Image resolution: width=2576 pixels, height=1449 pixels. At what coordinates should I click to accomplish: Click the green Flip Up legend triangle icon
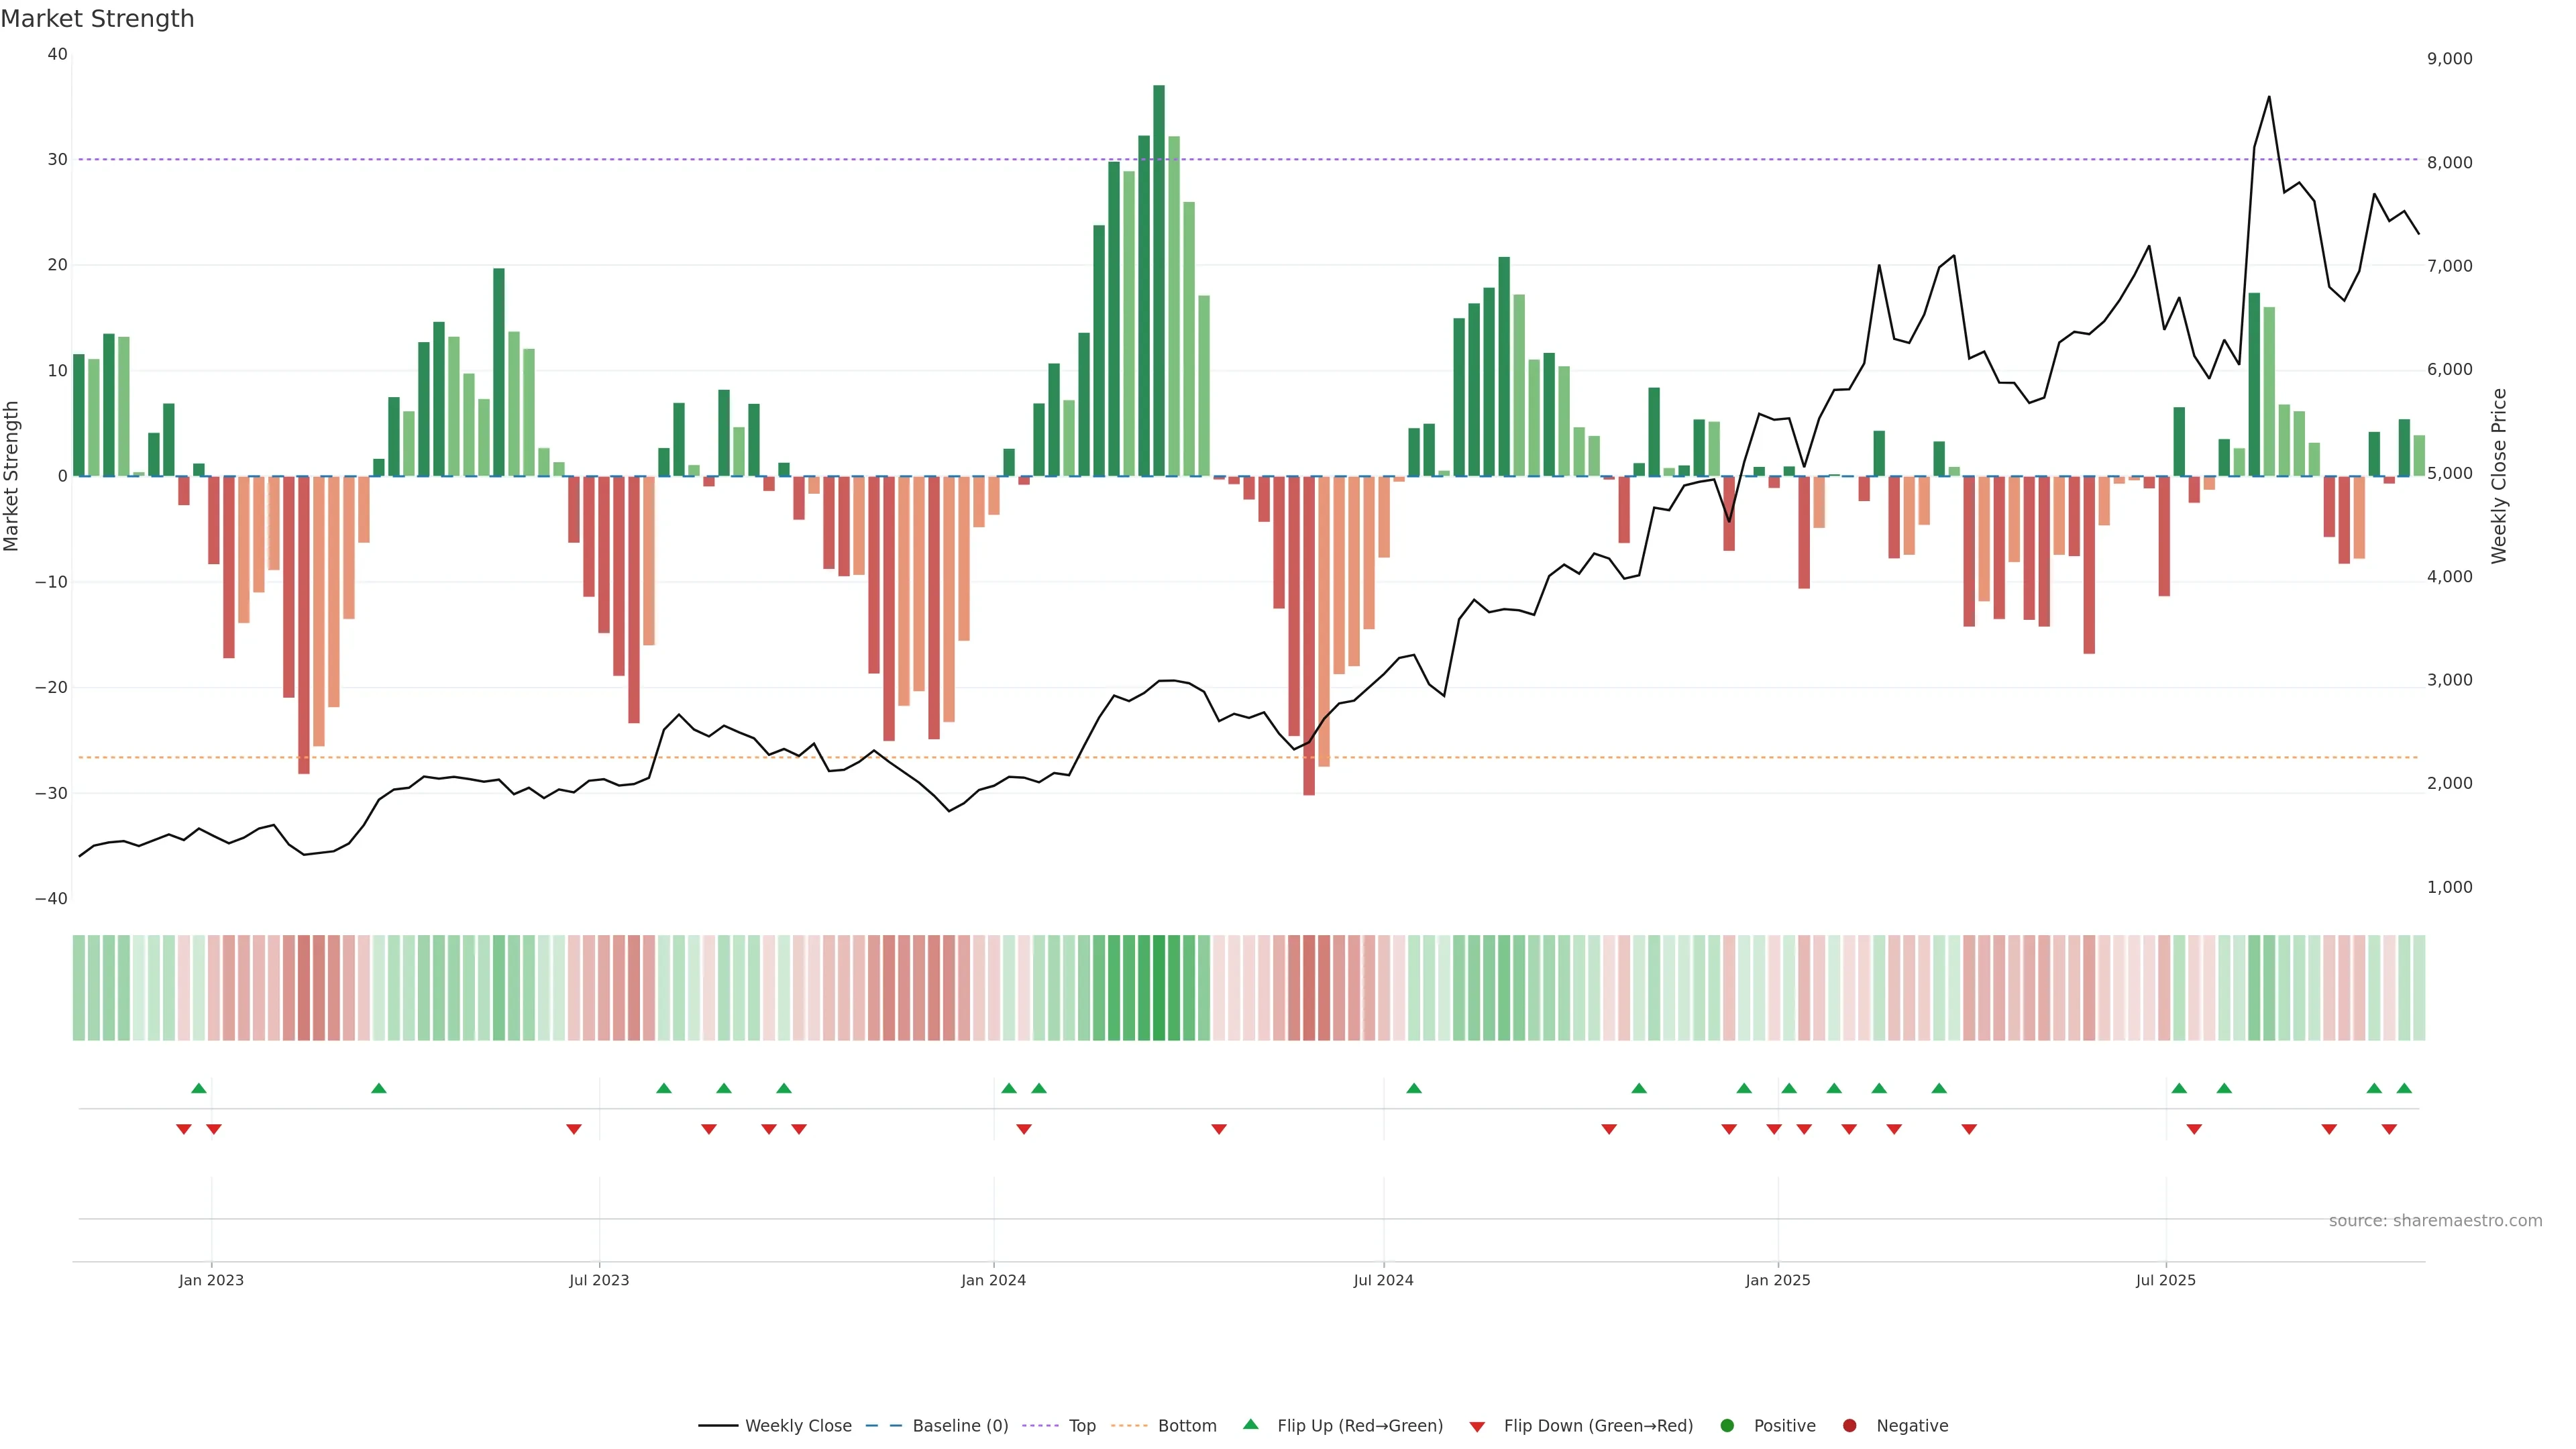click(x=1250, y=1424)
